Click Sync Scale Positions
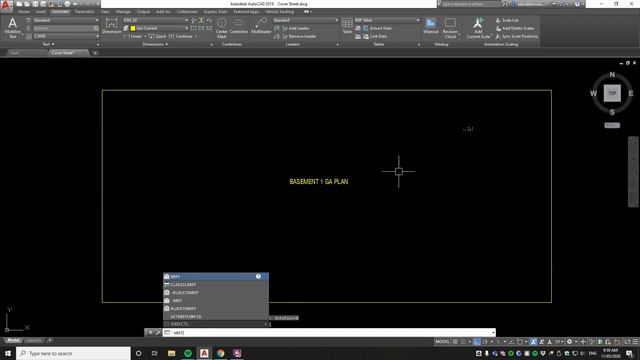The image size is (640, 360). 516,36
